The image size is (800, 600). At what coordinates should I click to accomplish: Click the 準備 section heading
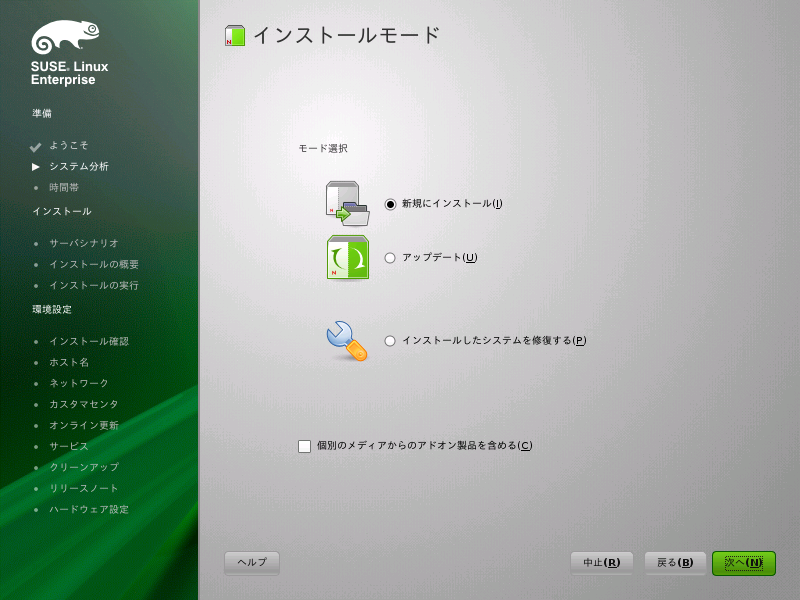pos(42,113)
